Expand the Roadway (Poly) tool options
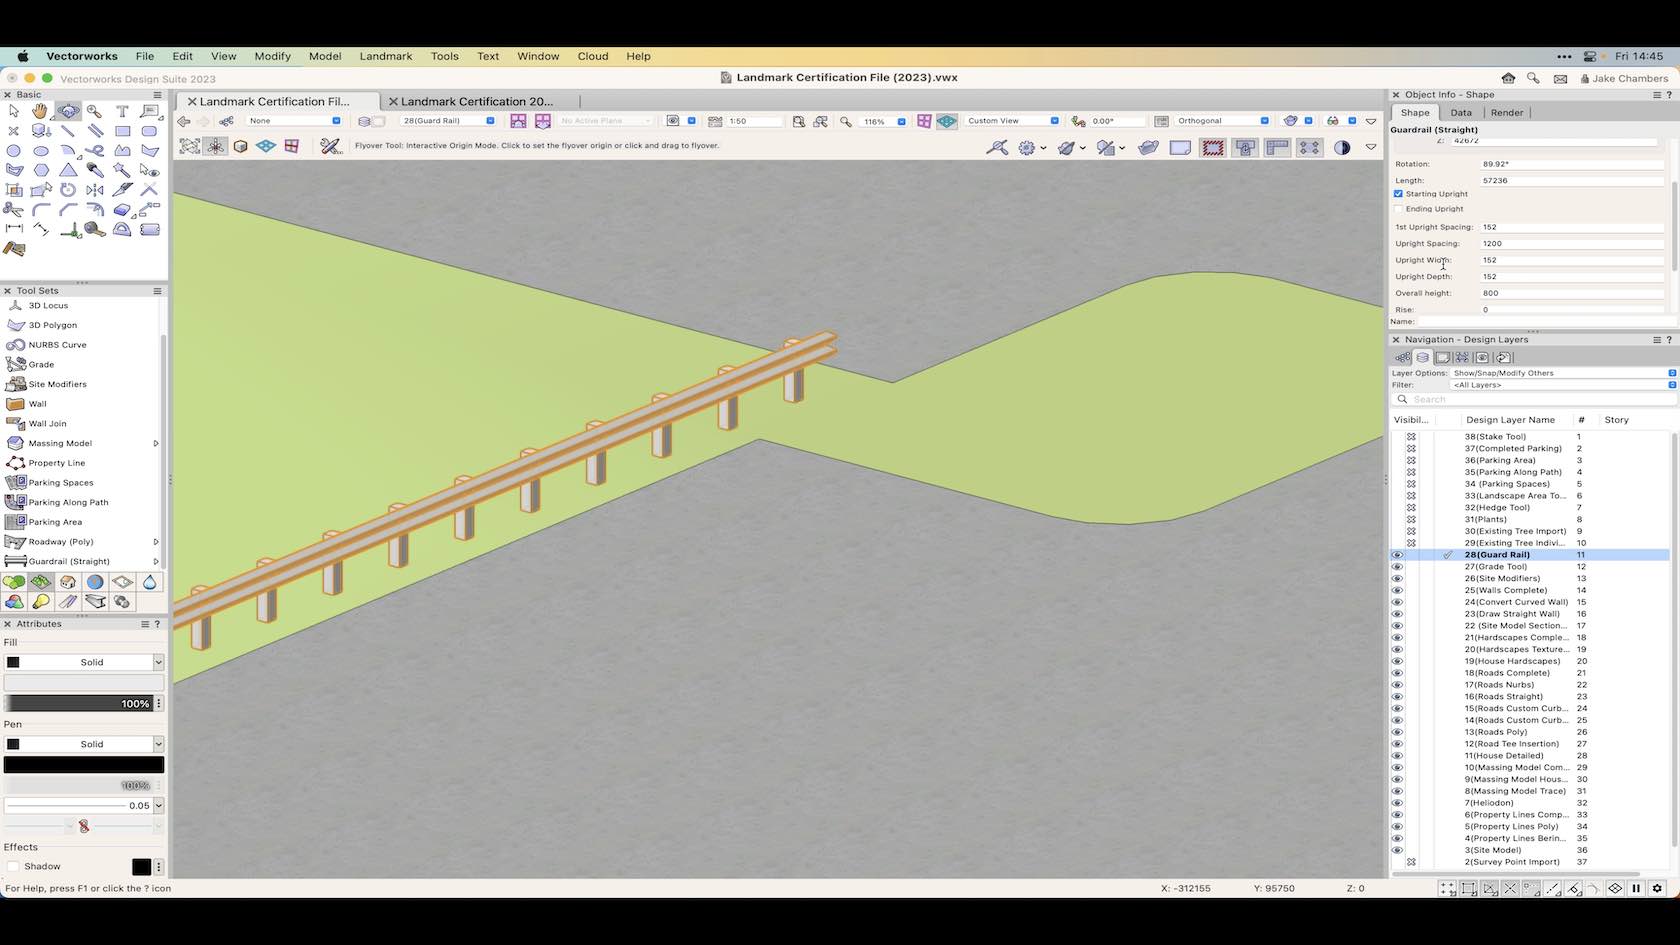This screenshot has width=1680, height=945. point(156,541)
